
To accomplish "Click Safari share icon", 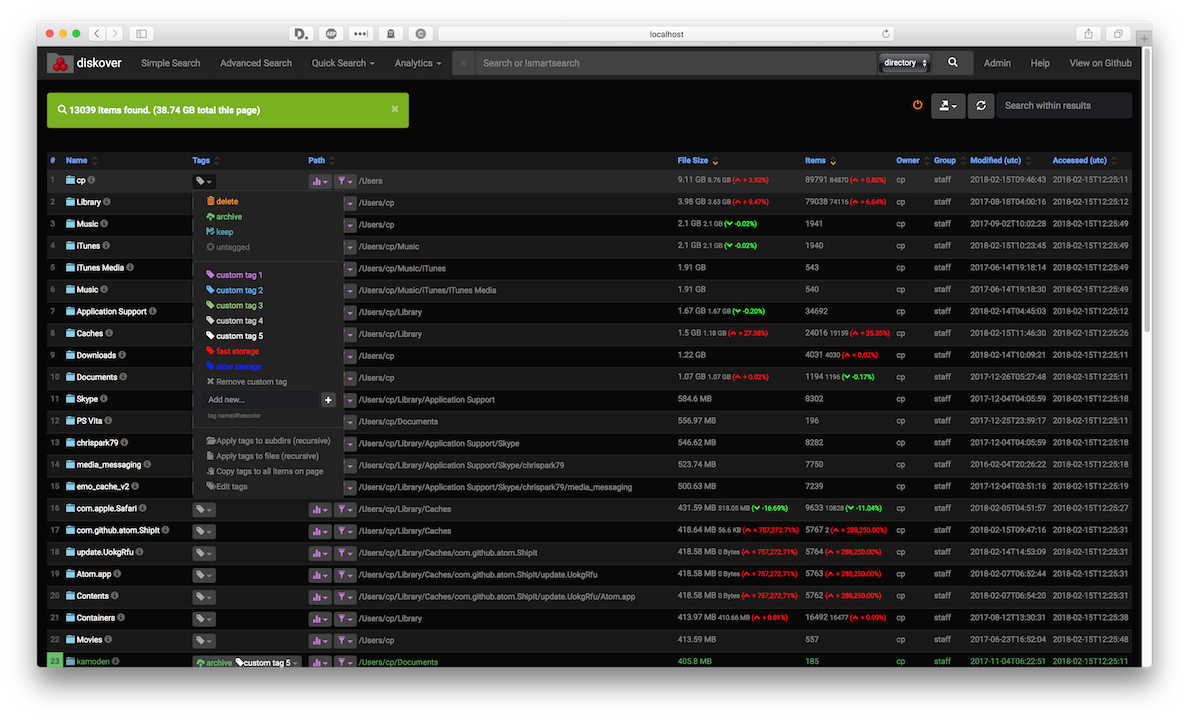I will pos(1088,33).
